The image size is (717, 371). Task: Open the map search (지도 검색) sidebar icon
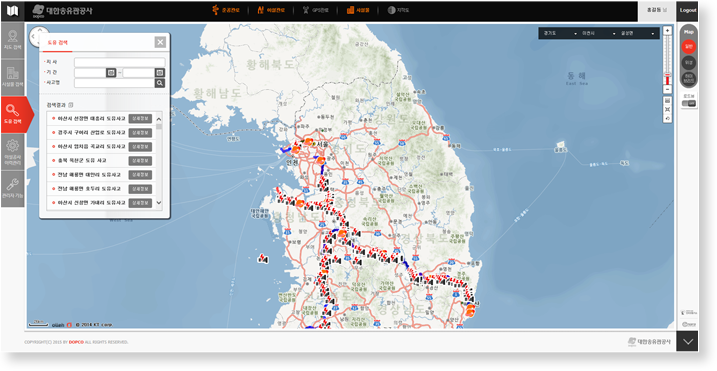[12, 40]
